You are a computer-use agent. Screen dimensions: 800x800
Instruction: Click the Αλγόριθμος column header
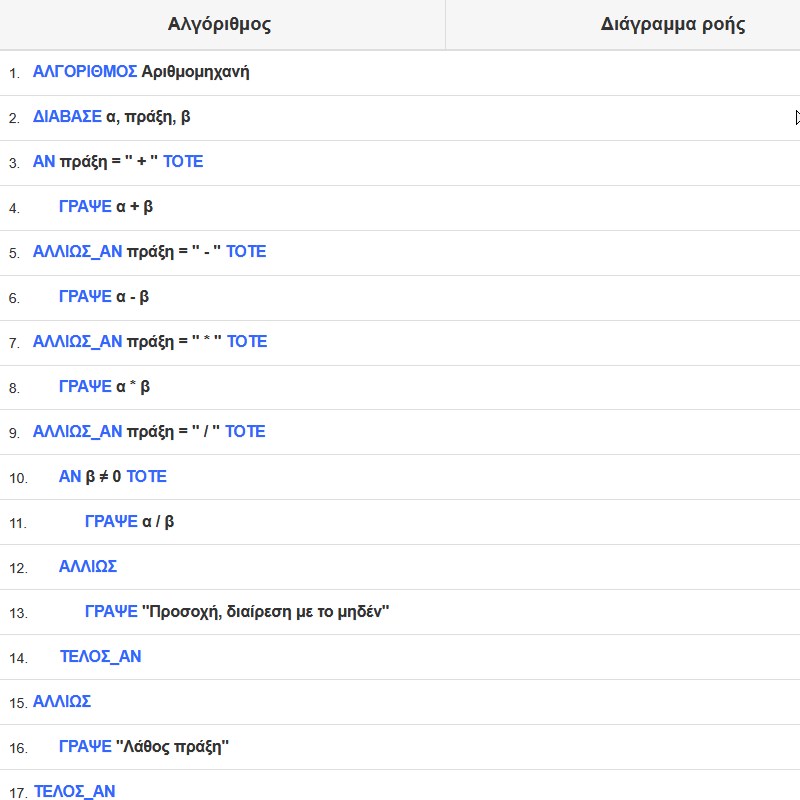[x=219, y=24]
